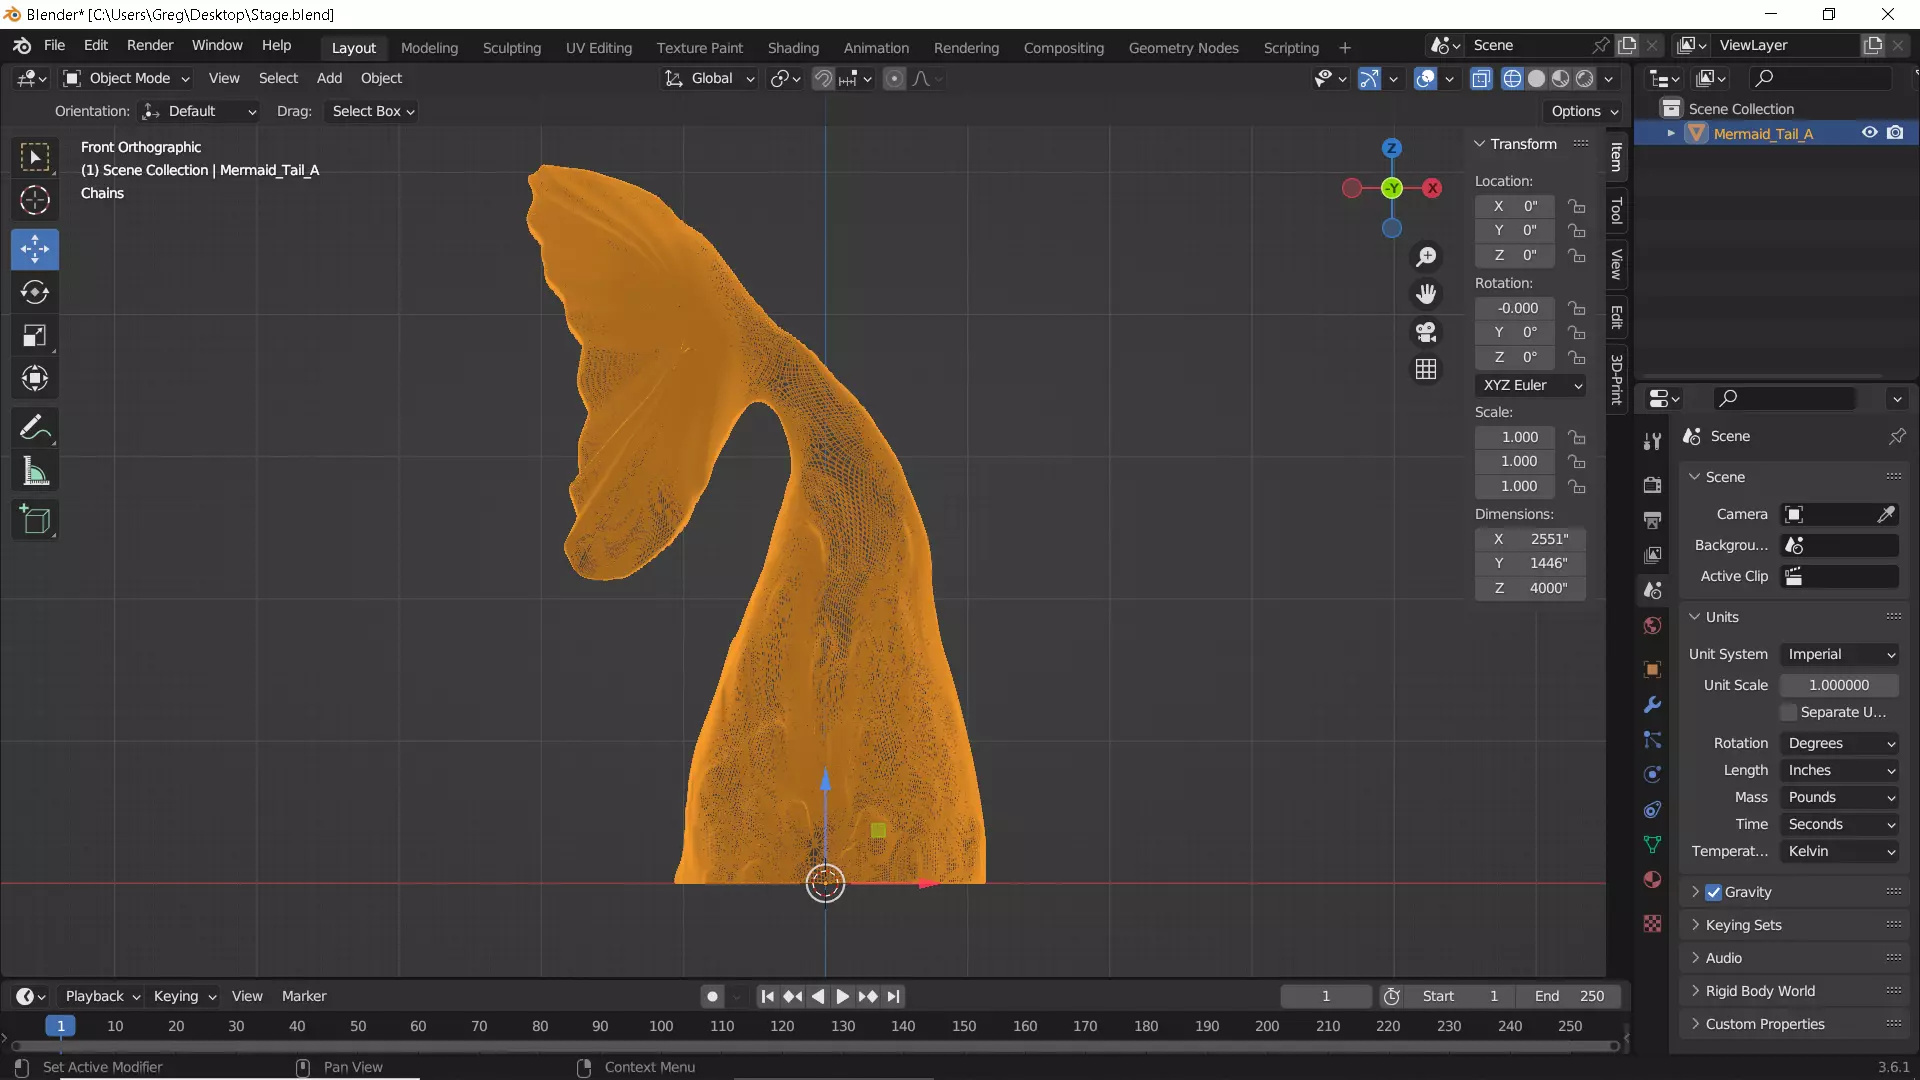Select the Scale tool
This screenshot has height=1080, width=1920.
click(x=35, y=335)
